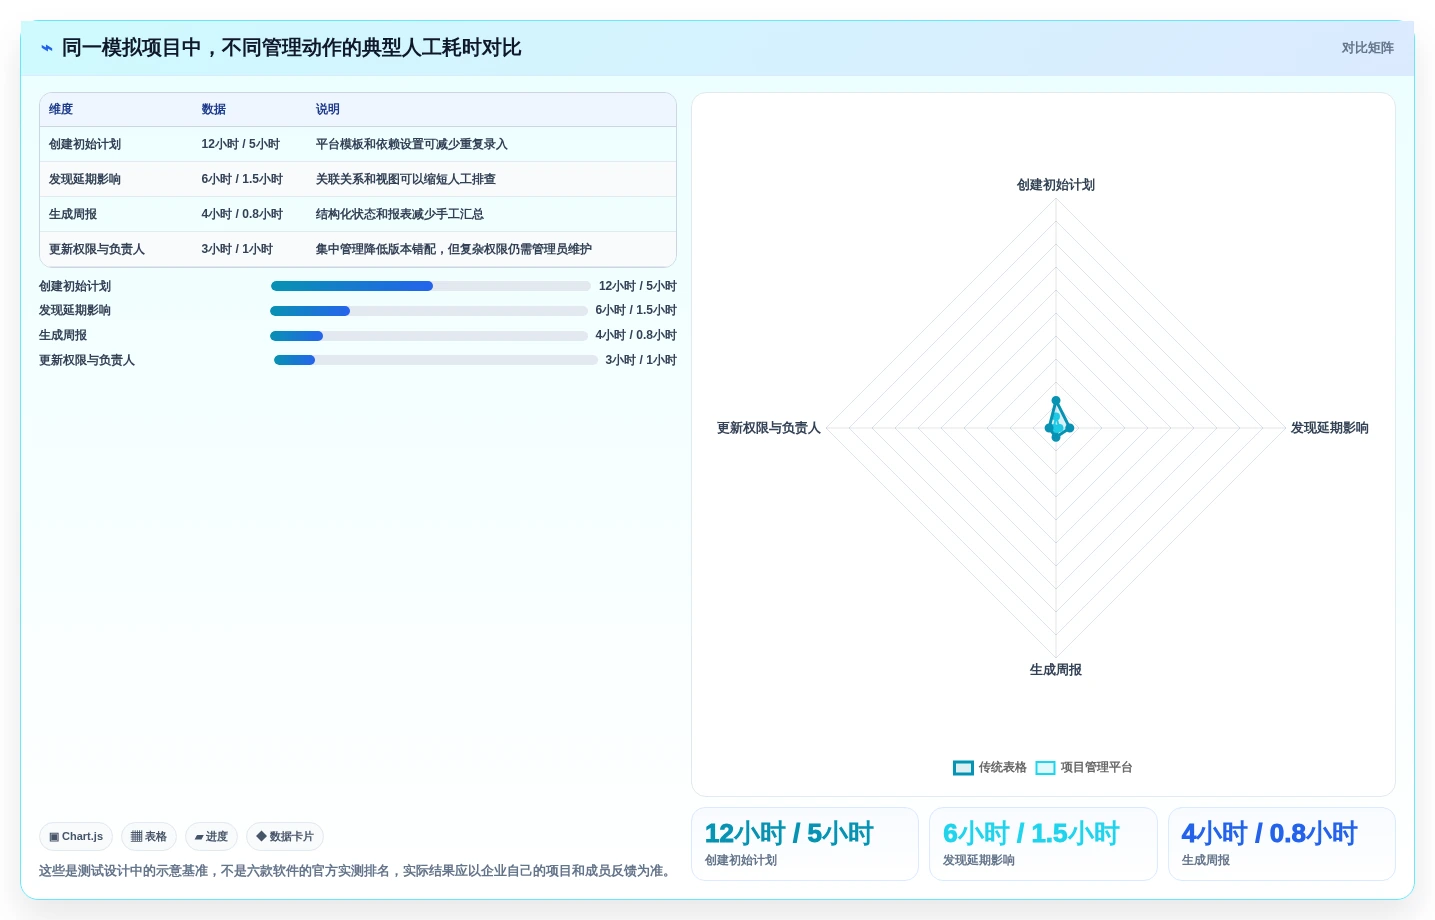
Task: Click the radar axis label 发现延期影响
Action: click(x=1330, y=428)
